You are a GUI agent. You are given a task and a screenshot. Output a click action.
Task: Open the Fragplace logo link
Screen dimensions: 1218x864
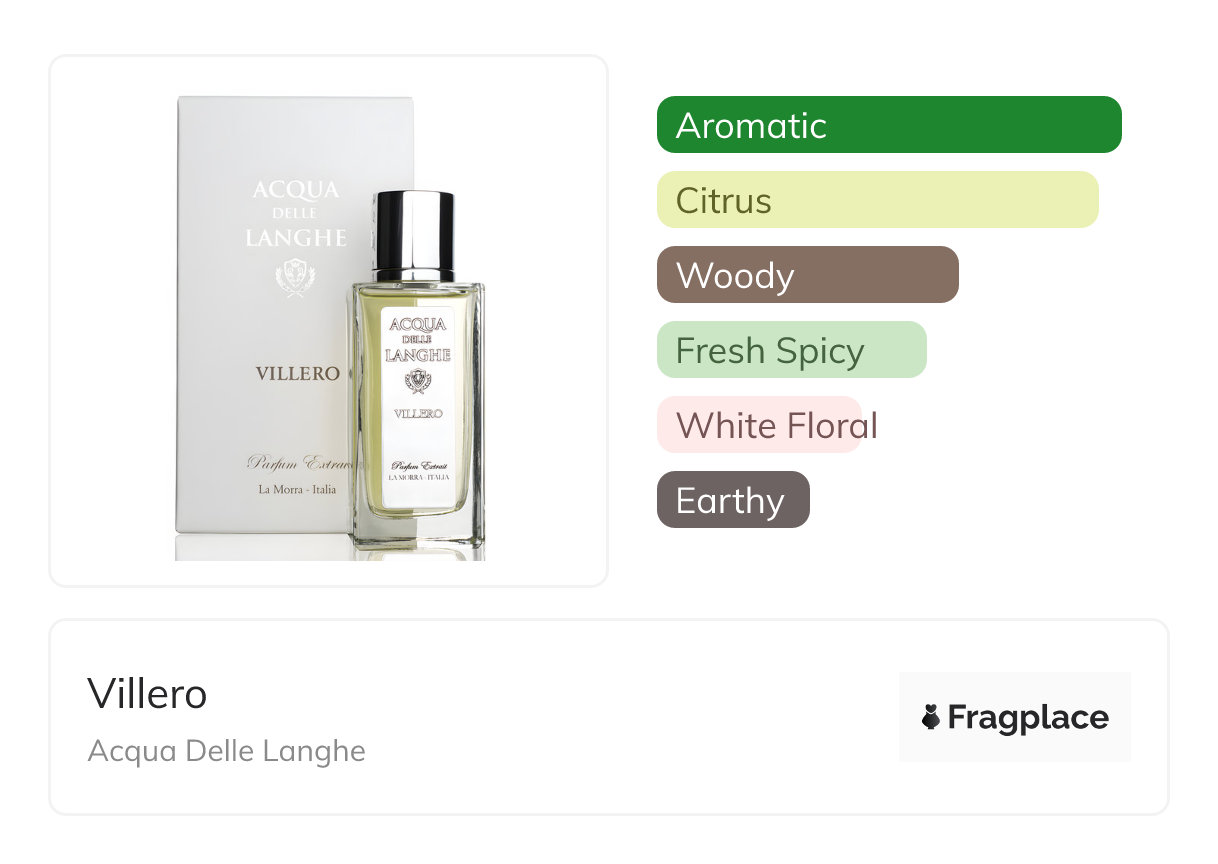(x=1015, y=717)
